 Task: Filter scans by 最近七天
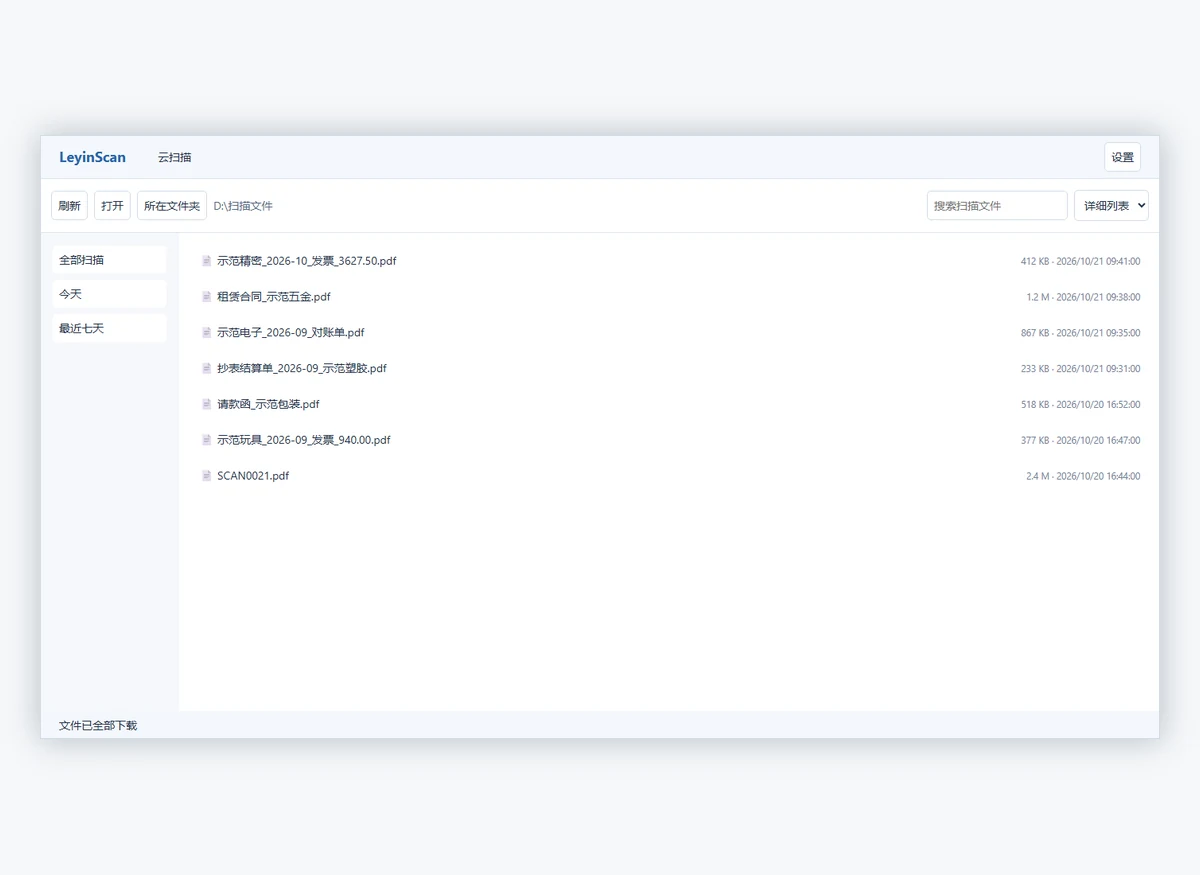(x=109, y=328)
